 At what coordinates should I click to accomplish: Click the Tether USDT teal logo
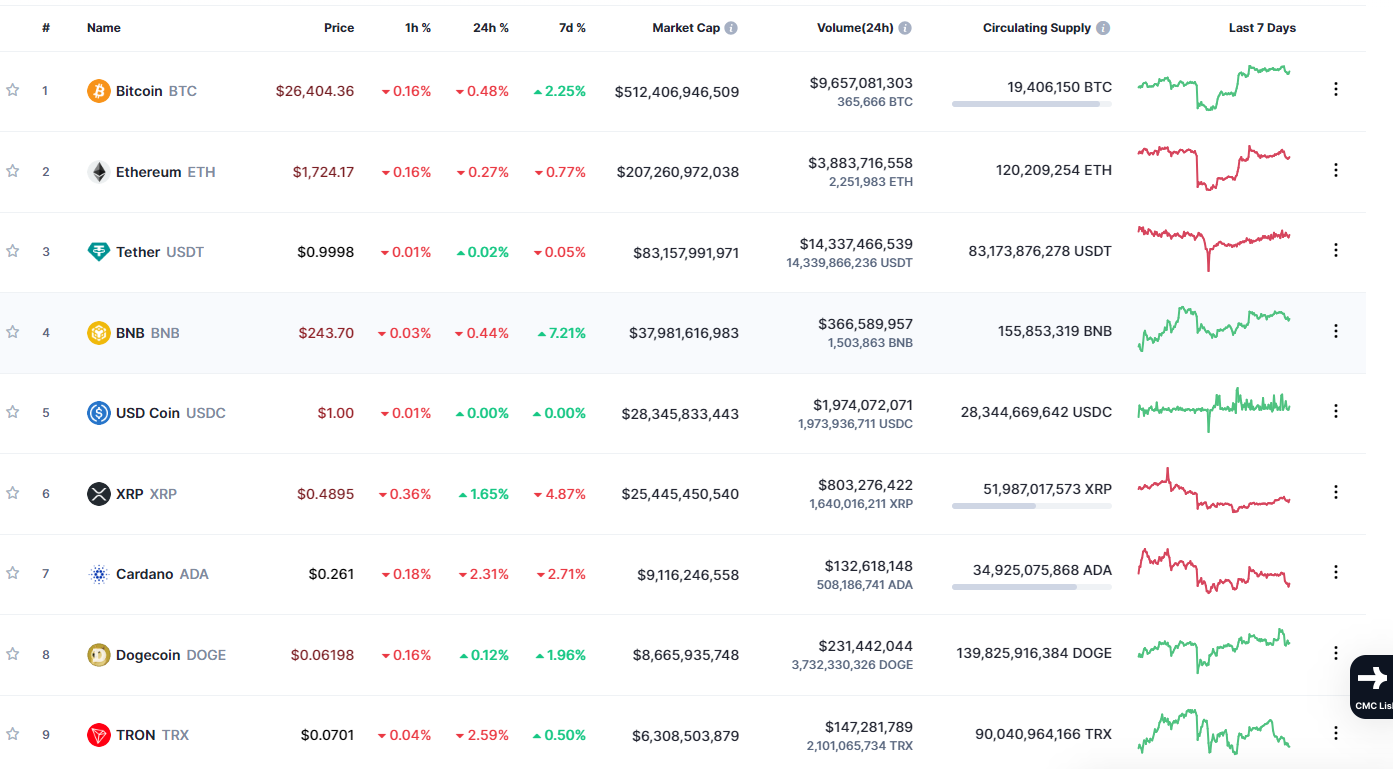[x=97, y=252]
